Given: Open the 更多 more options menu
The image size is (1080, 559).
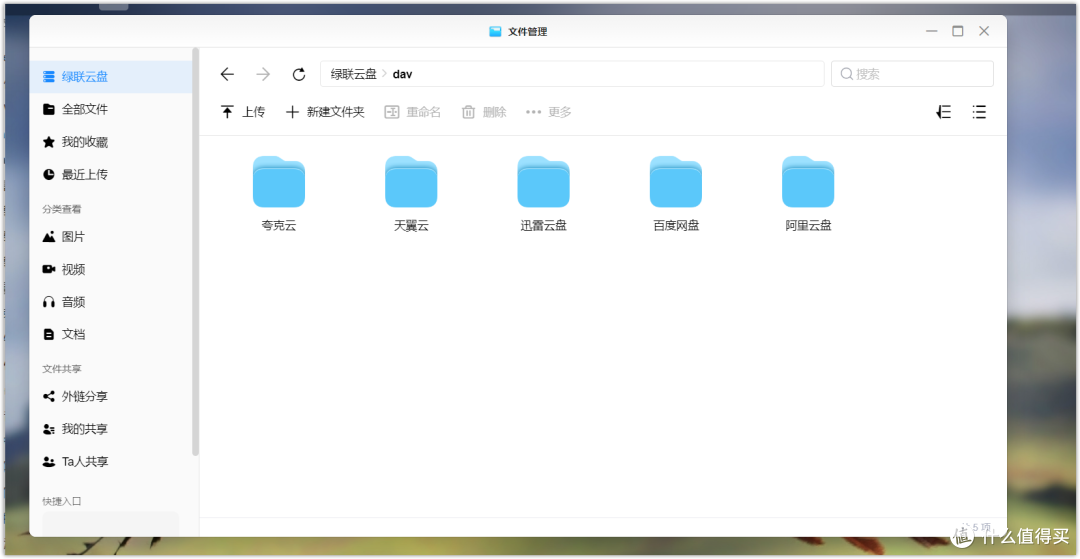Looking at the screenshot, I should tap(549, 112).
